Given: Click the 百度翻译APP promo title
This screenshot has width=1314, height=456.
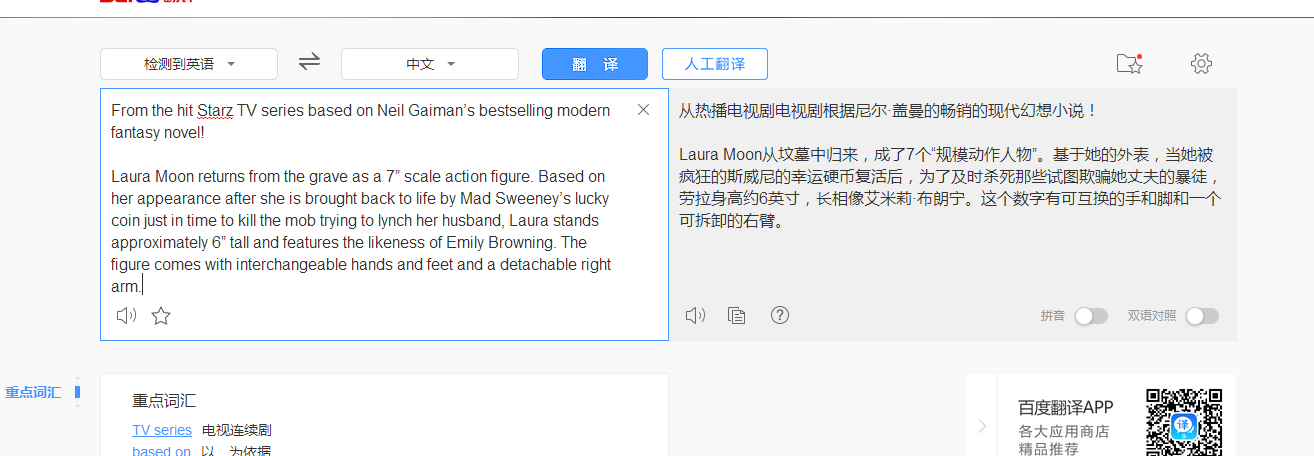Looking at the screenshot, I should click(x=1066, y=407).
